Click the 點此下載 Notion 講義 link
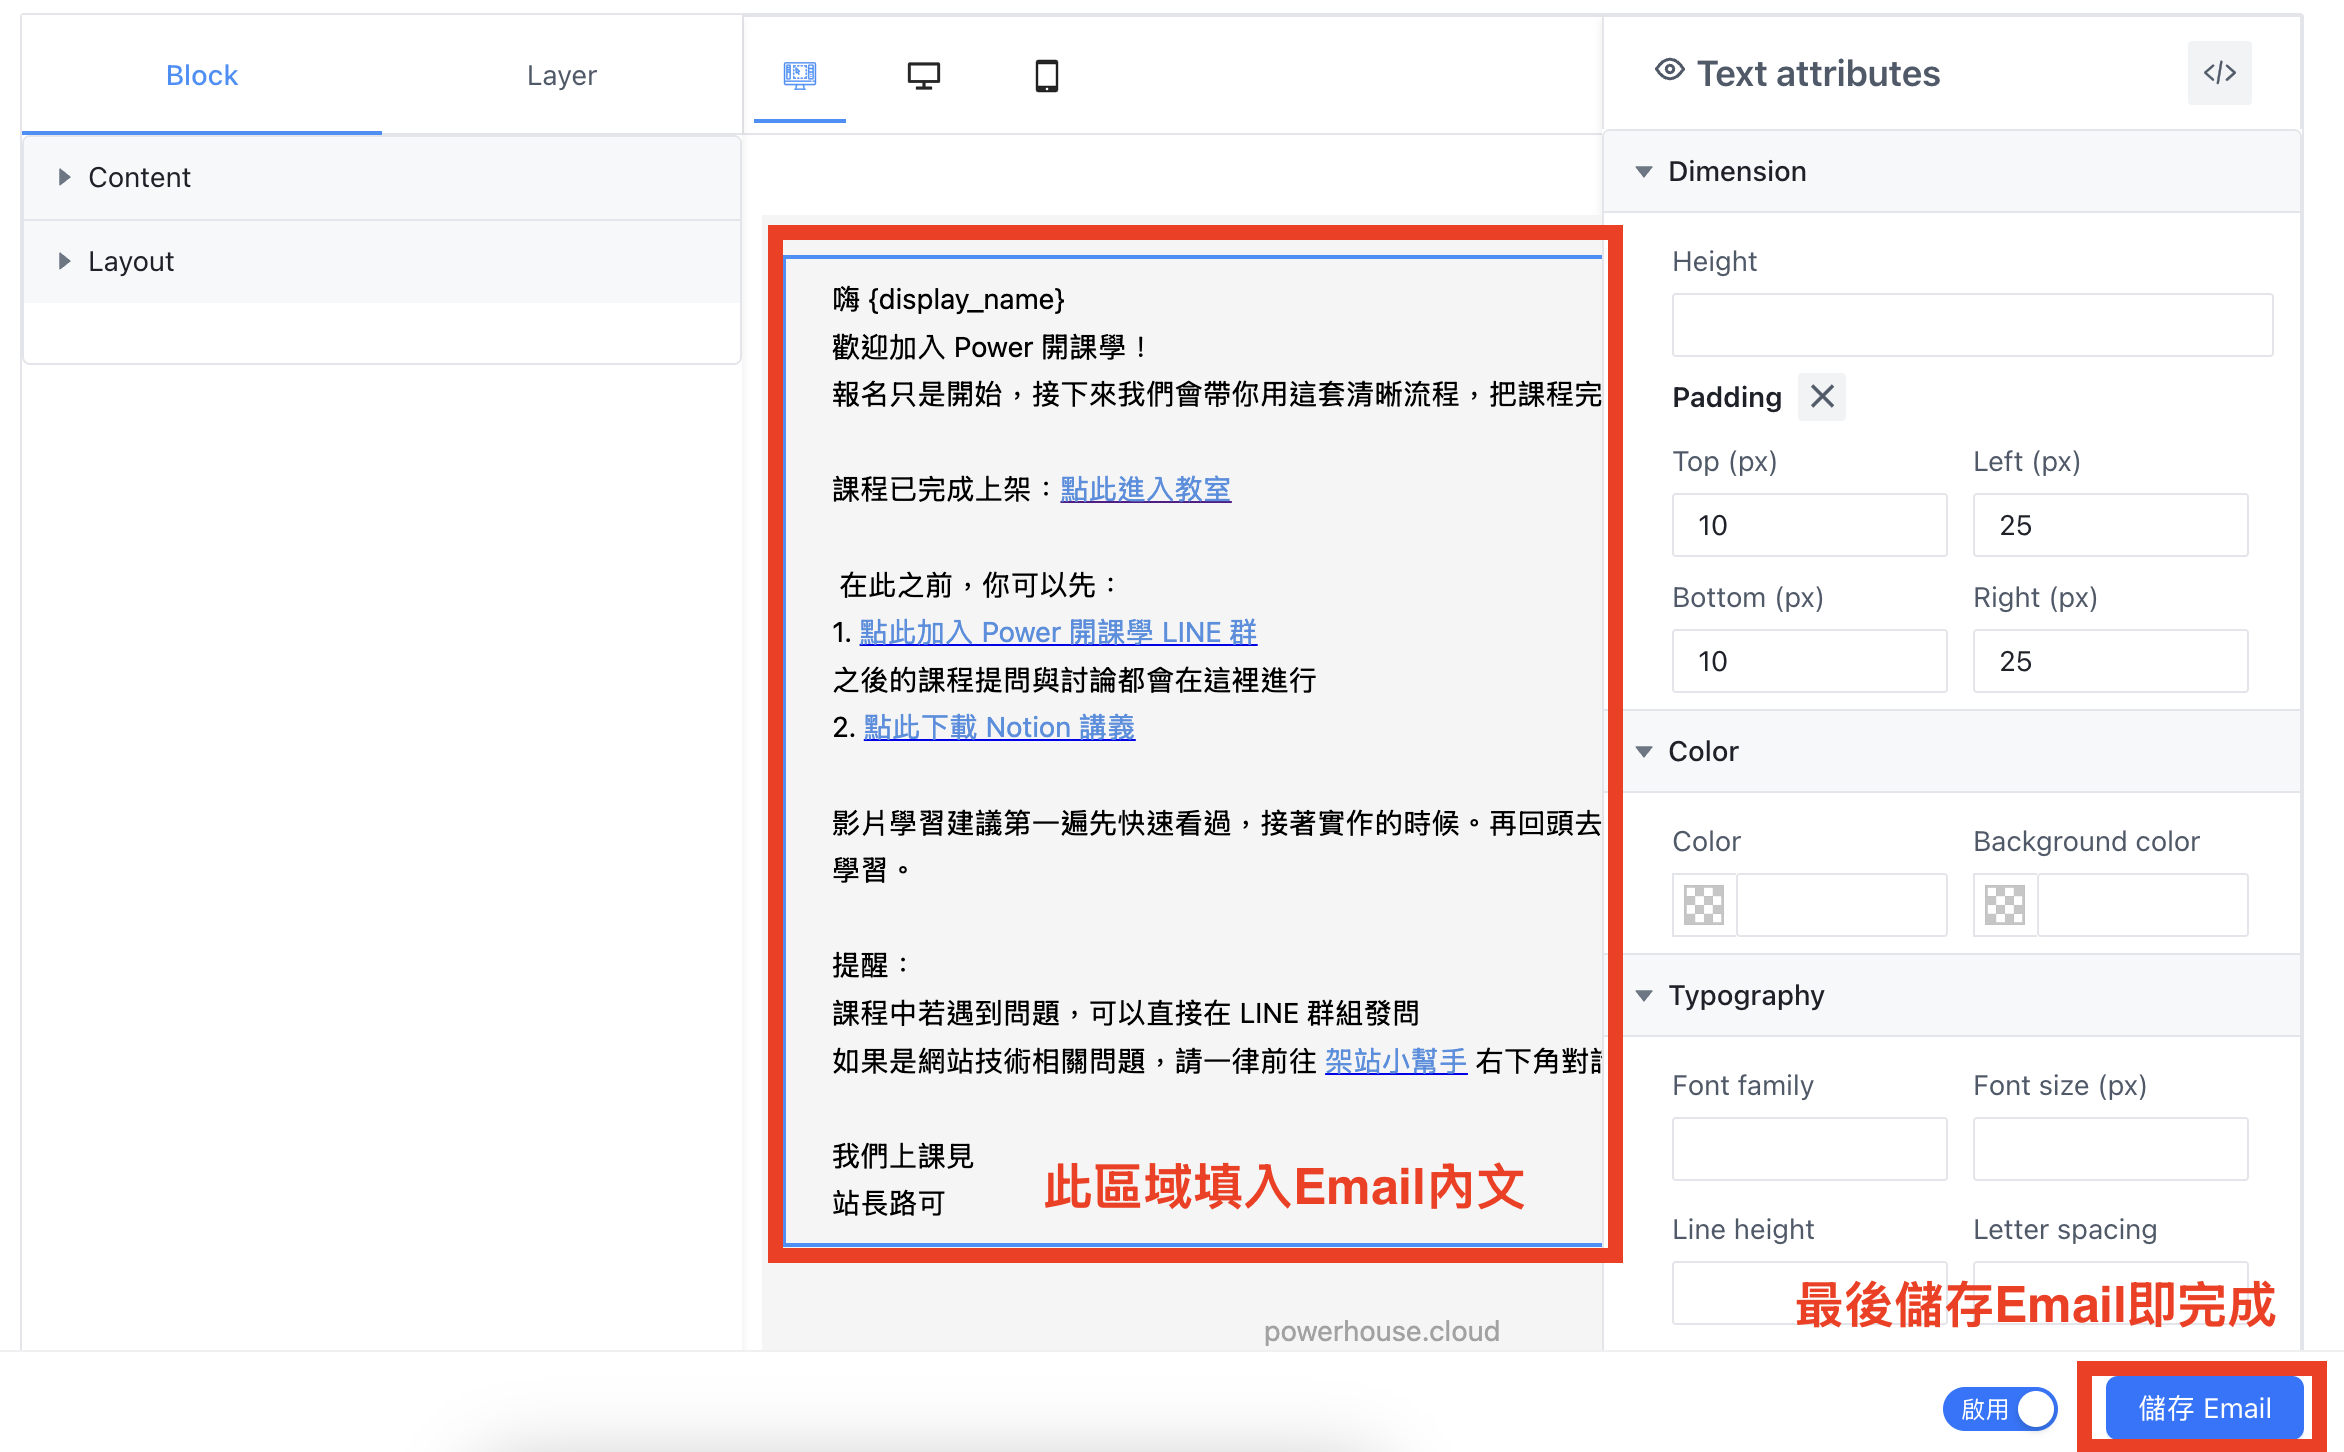This screenshot has width=2344, height=1452. pos(999,727)
